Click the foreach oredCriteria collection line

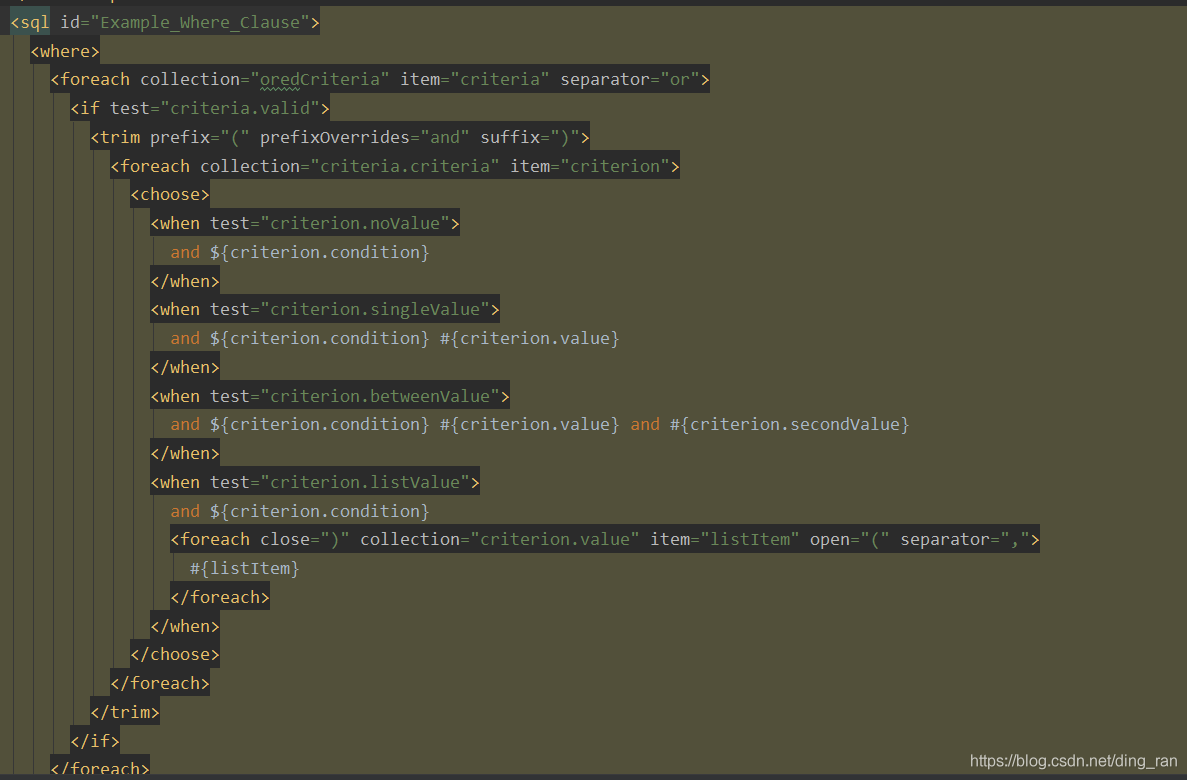pyautogui.click(x=380, y=79)
